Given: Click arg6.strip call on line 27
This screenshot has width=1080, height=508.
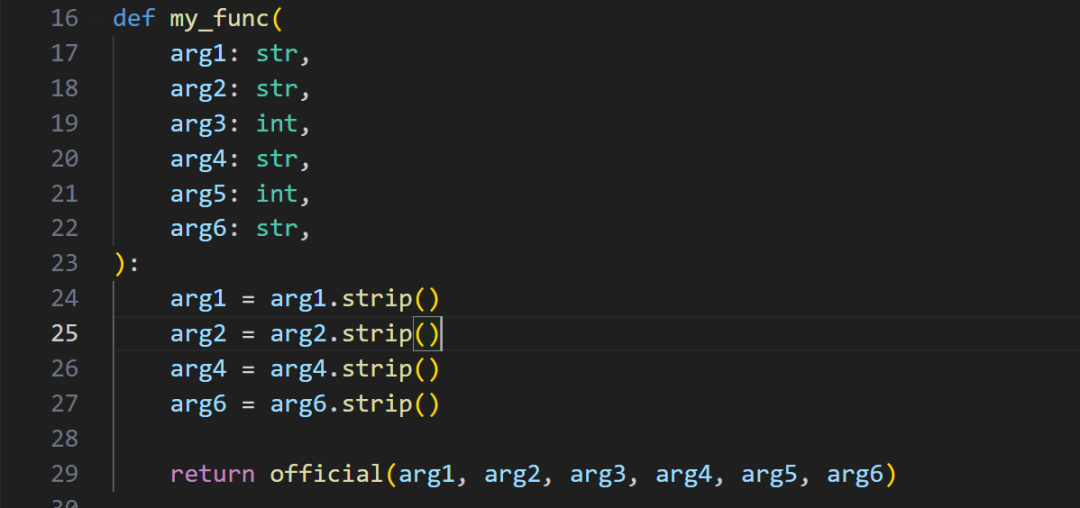Looking at the screenshot, I should [355, 404].
